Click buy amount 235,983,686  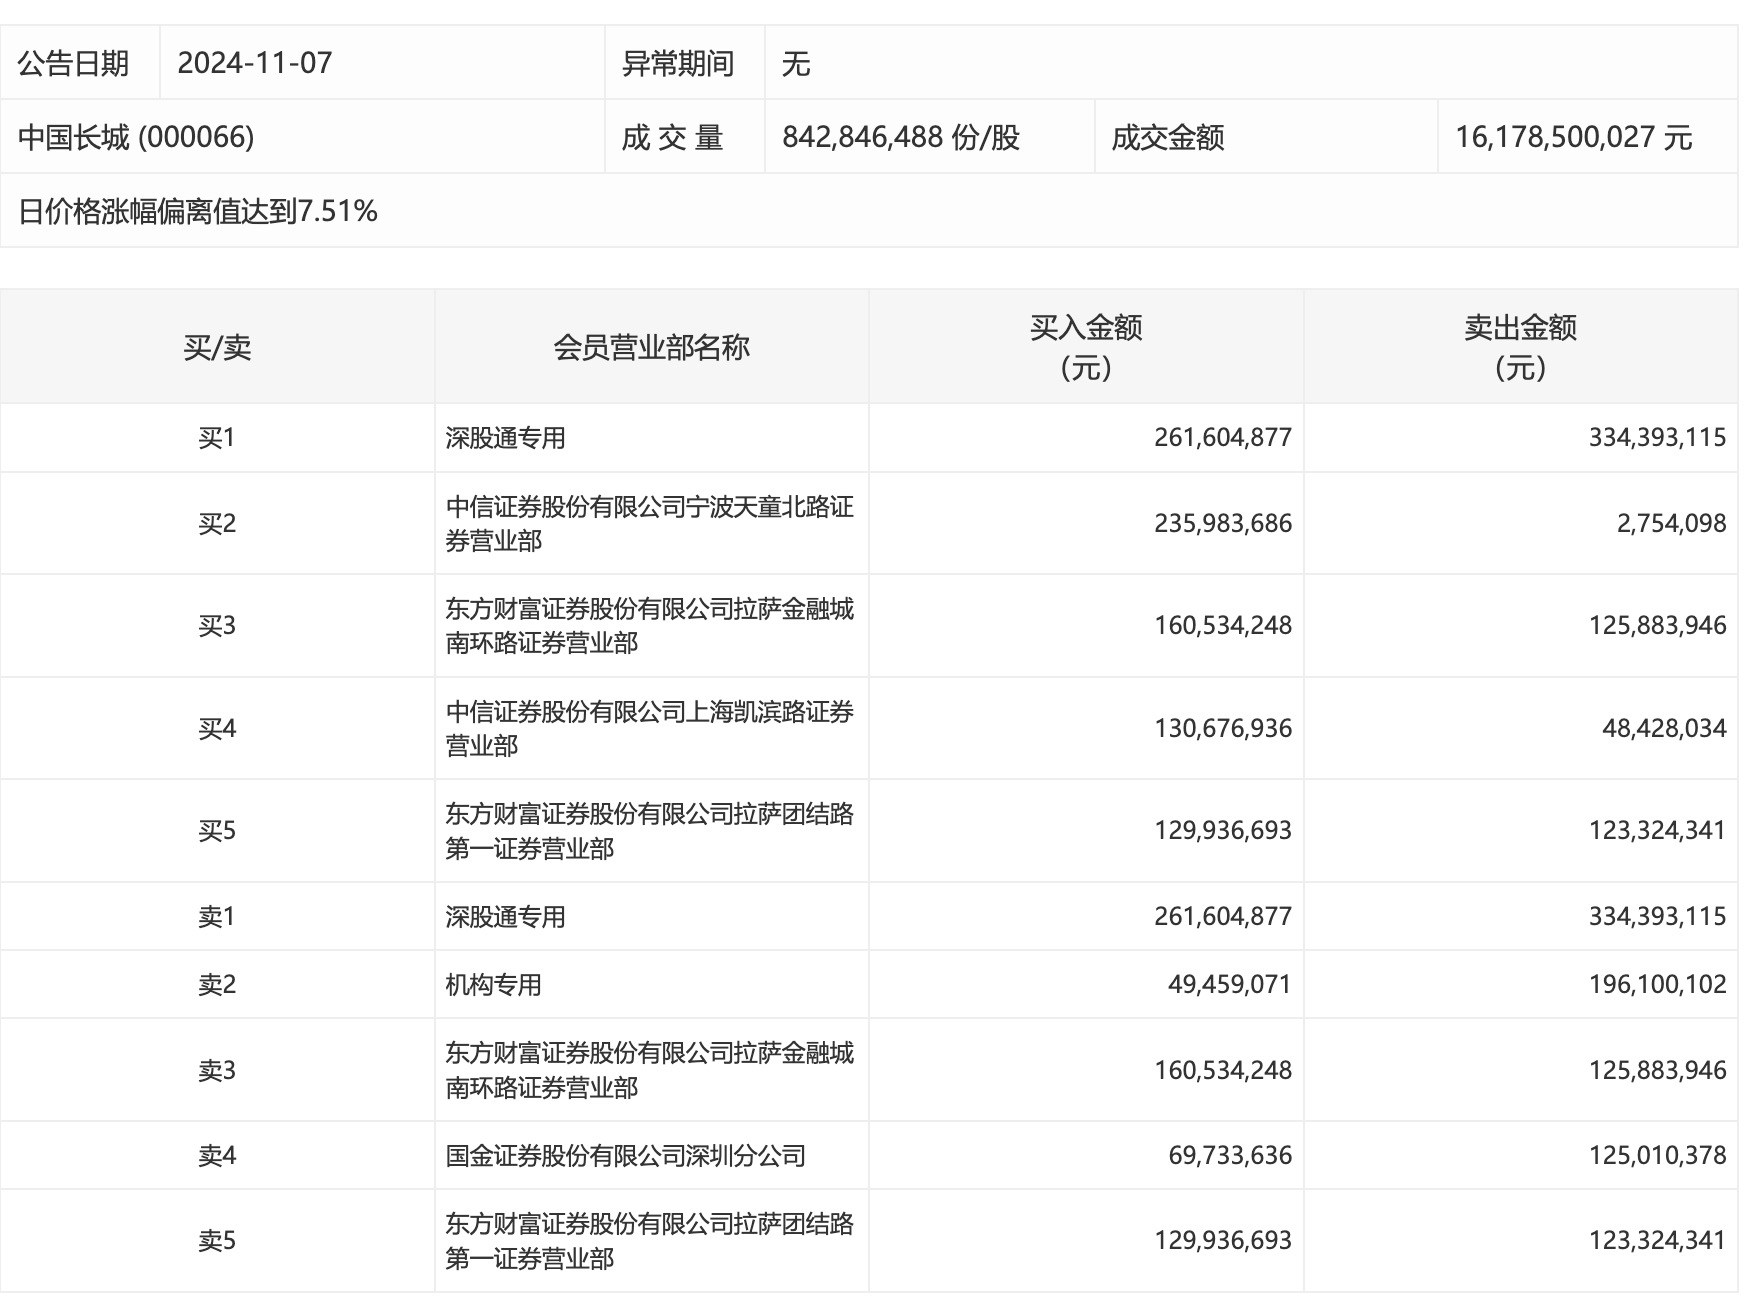(x=1223, y=523)
